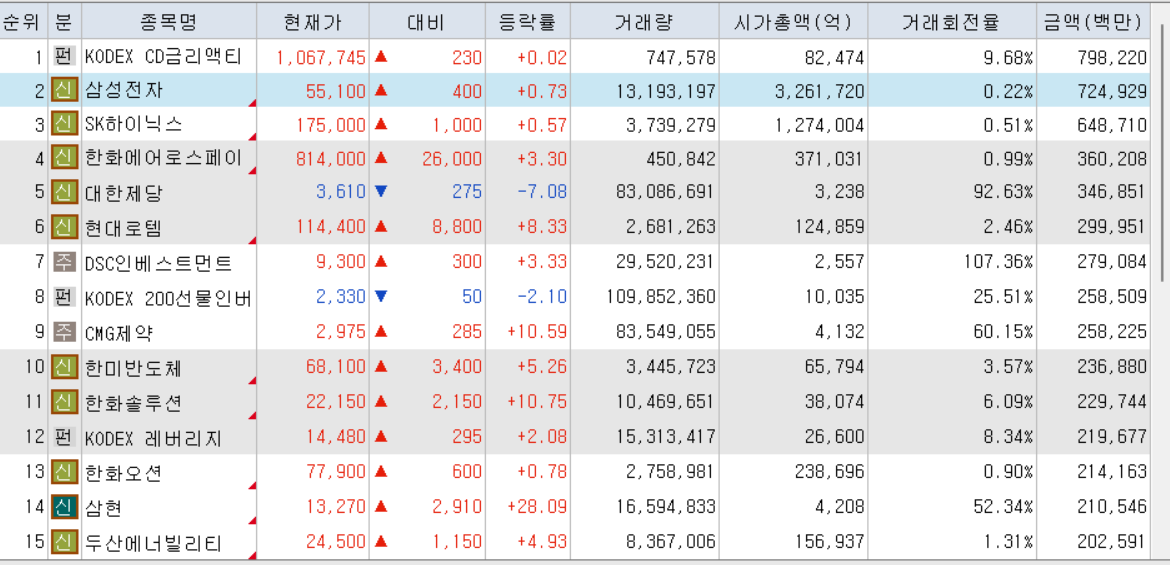This screenshot has width=1170, height=565.
Task: Click the blue down arrow for KODEX 200선물인버
Action: tap(381, 297)
